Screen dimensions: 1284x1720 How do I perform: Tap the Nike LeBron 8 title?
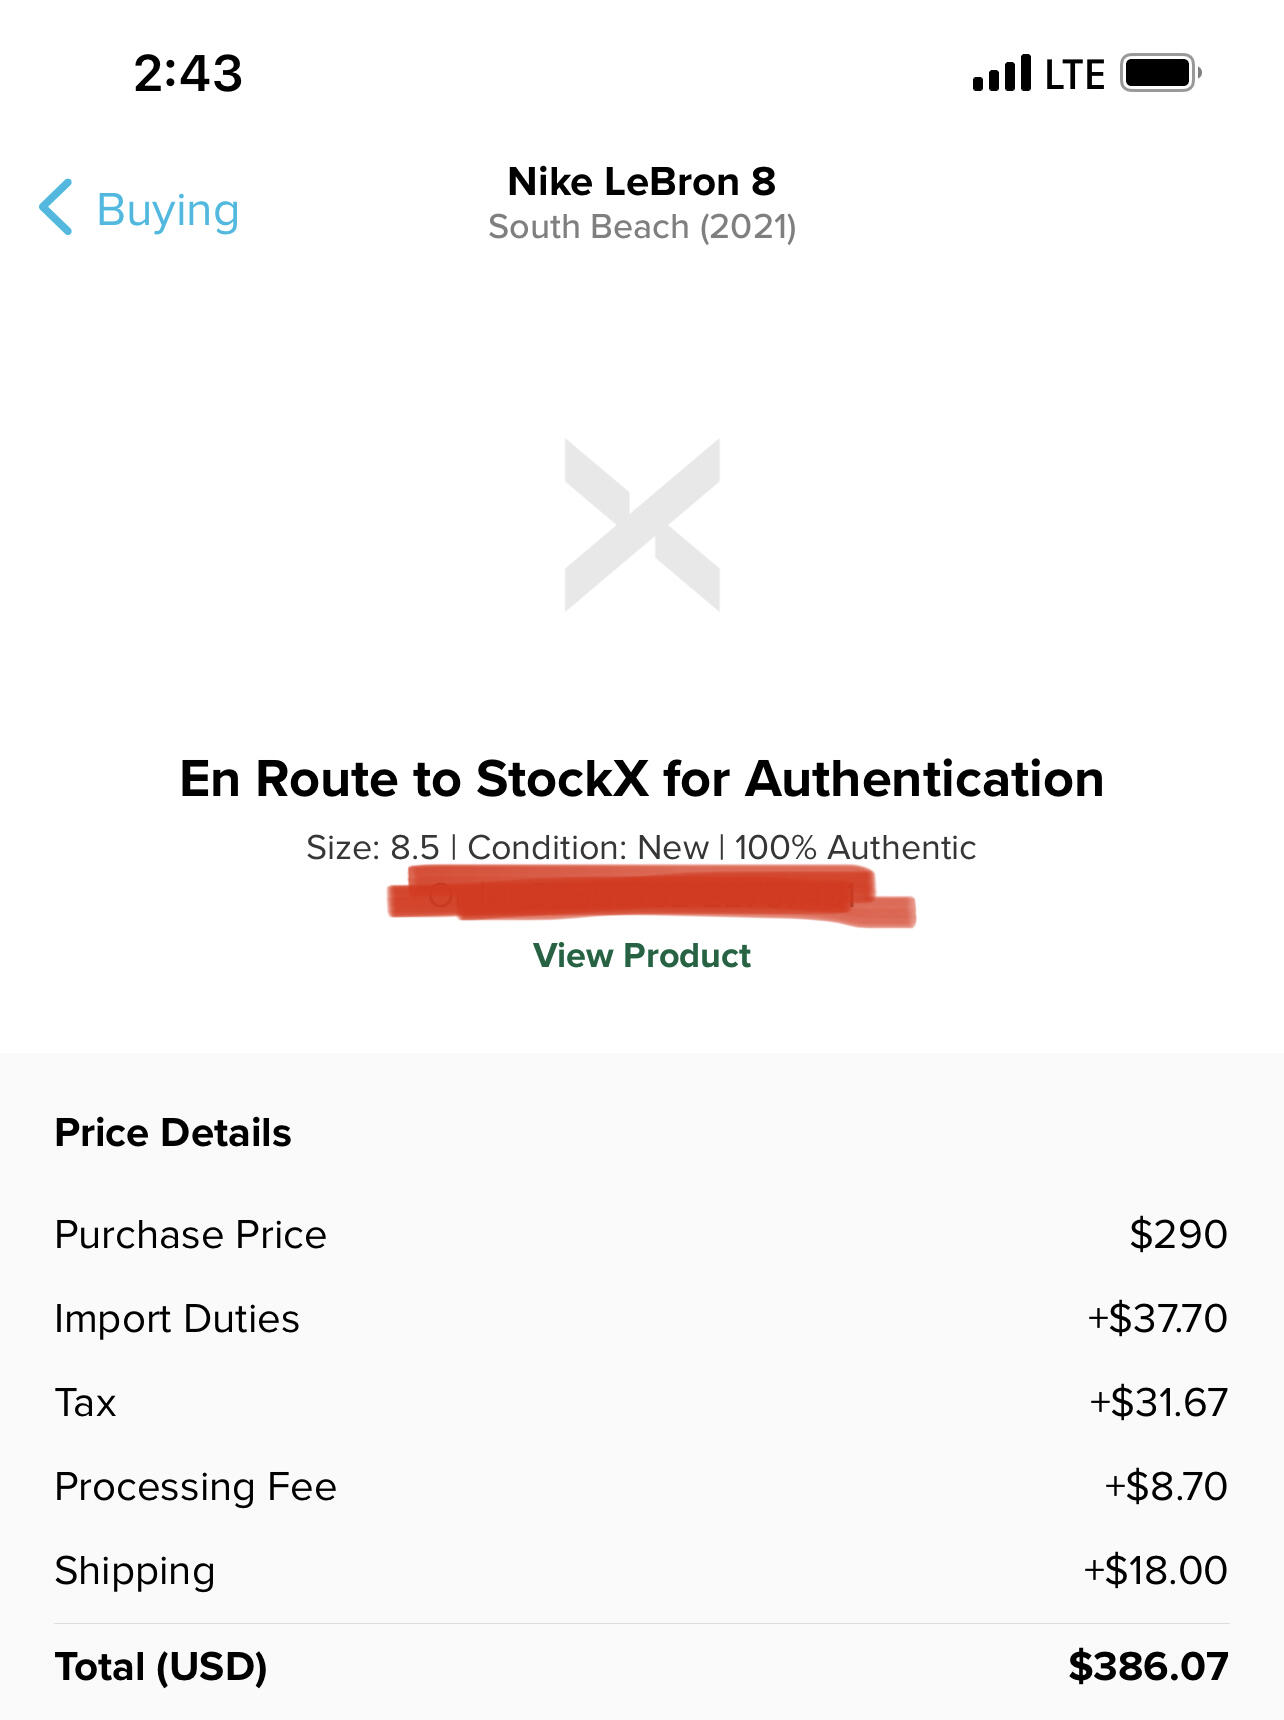point(642,181)
